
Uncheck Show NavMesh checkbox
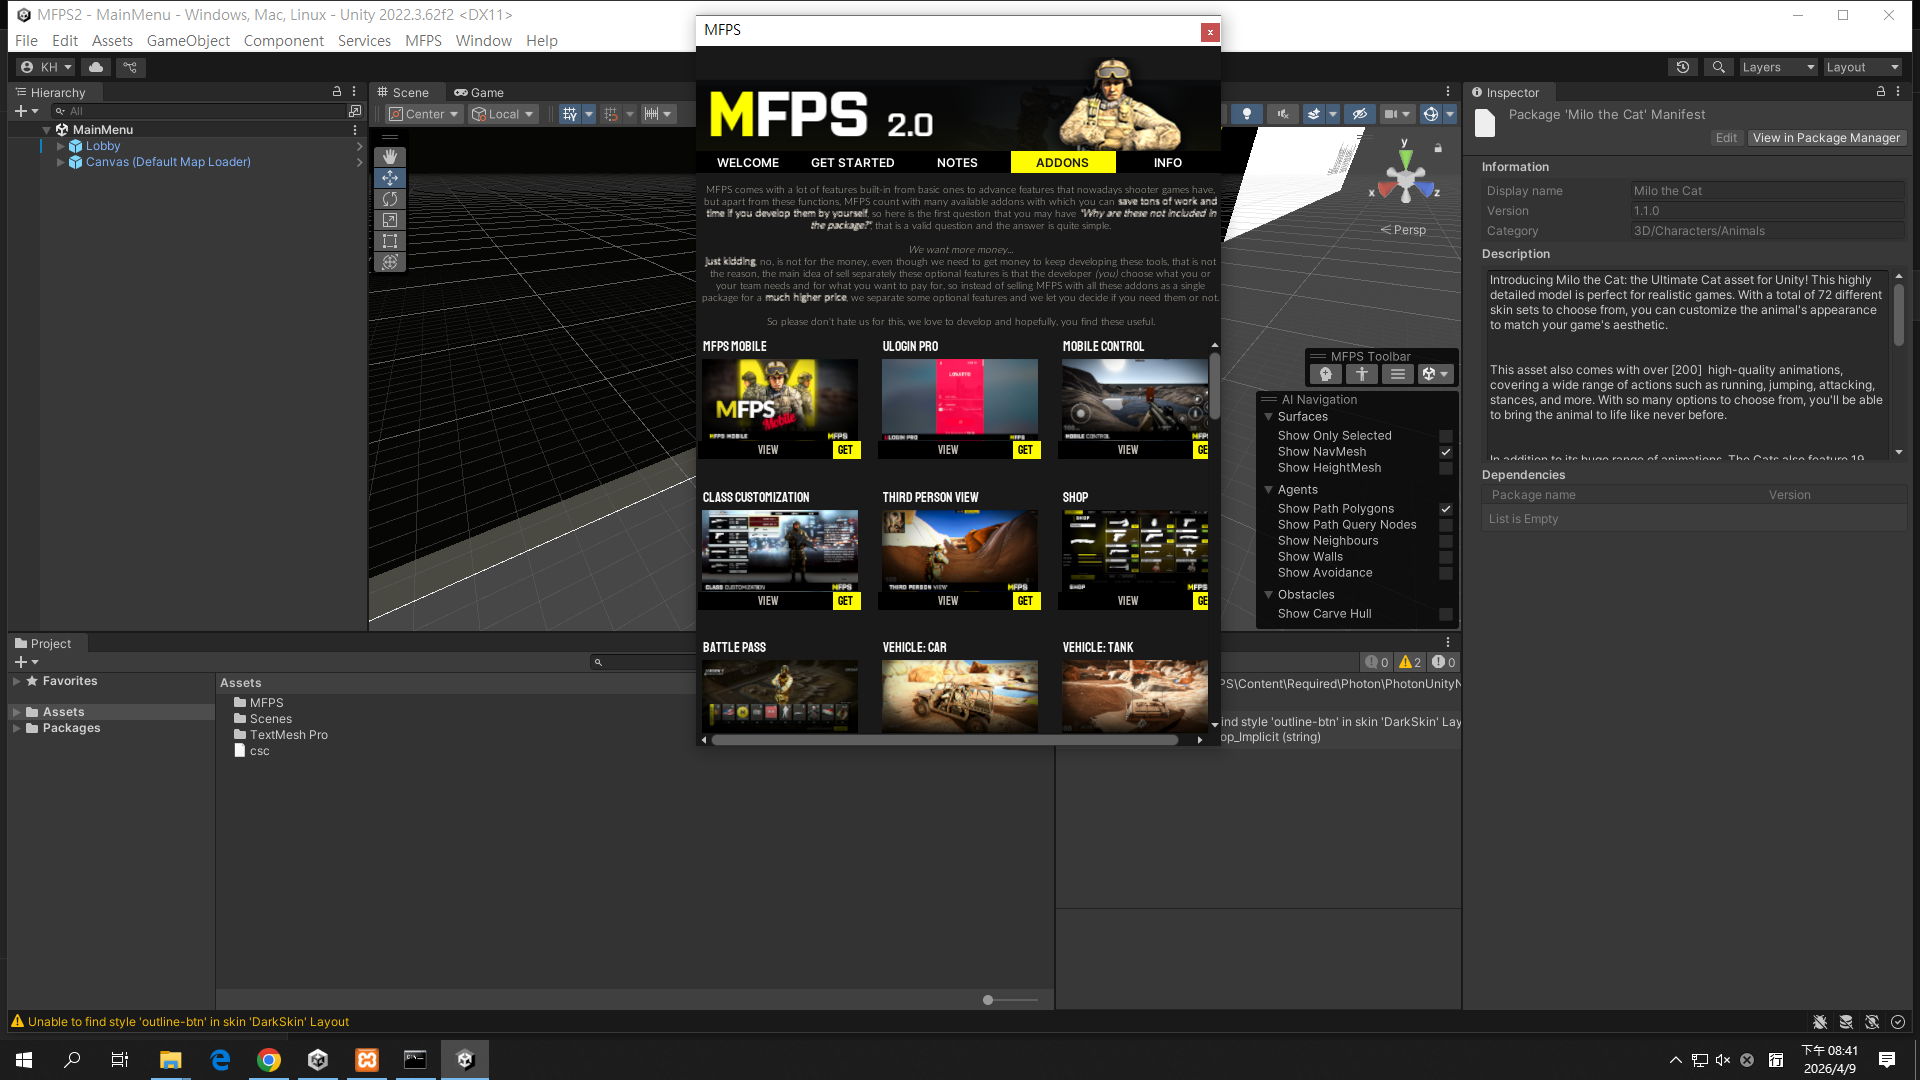(1445, 452)
